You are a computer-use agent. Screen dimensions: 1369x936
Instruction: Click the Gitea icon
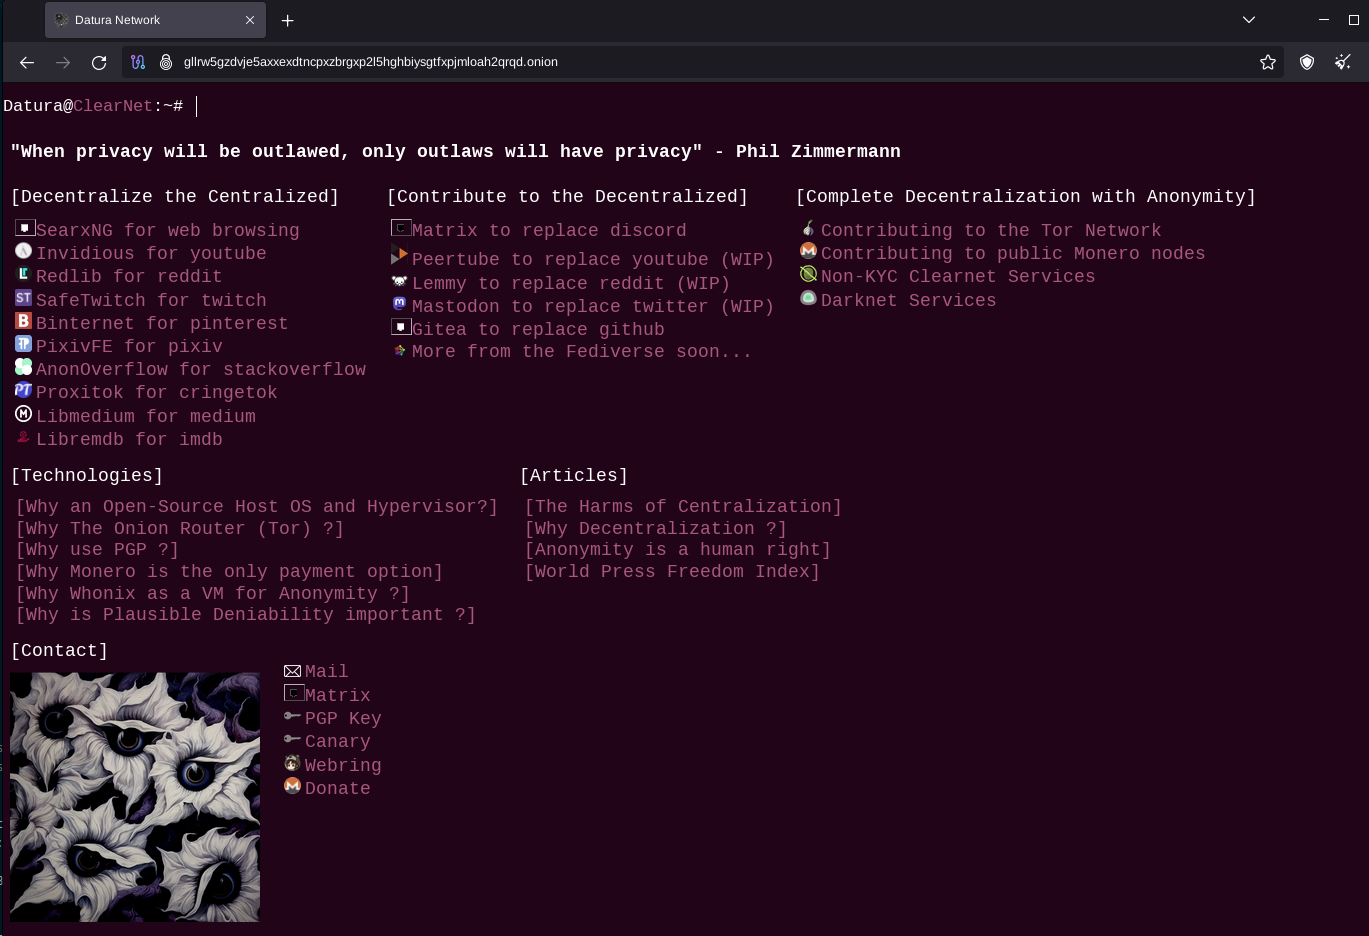click(x=401, y=327)
